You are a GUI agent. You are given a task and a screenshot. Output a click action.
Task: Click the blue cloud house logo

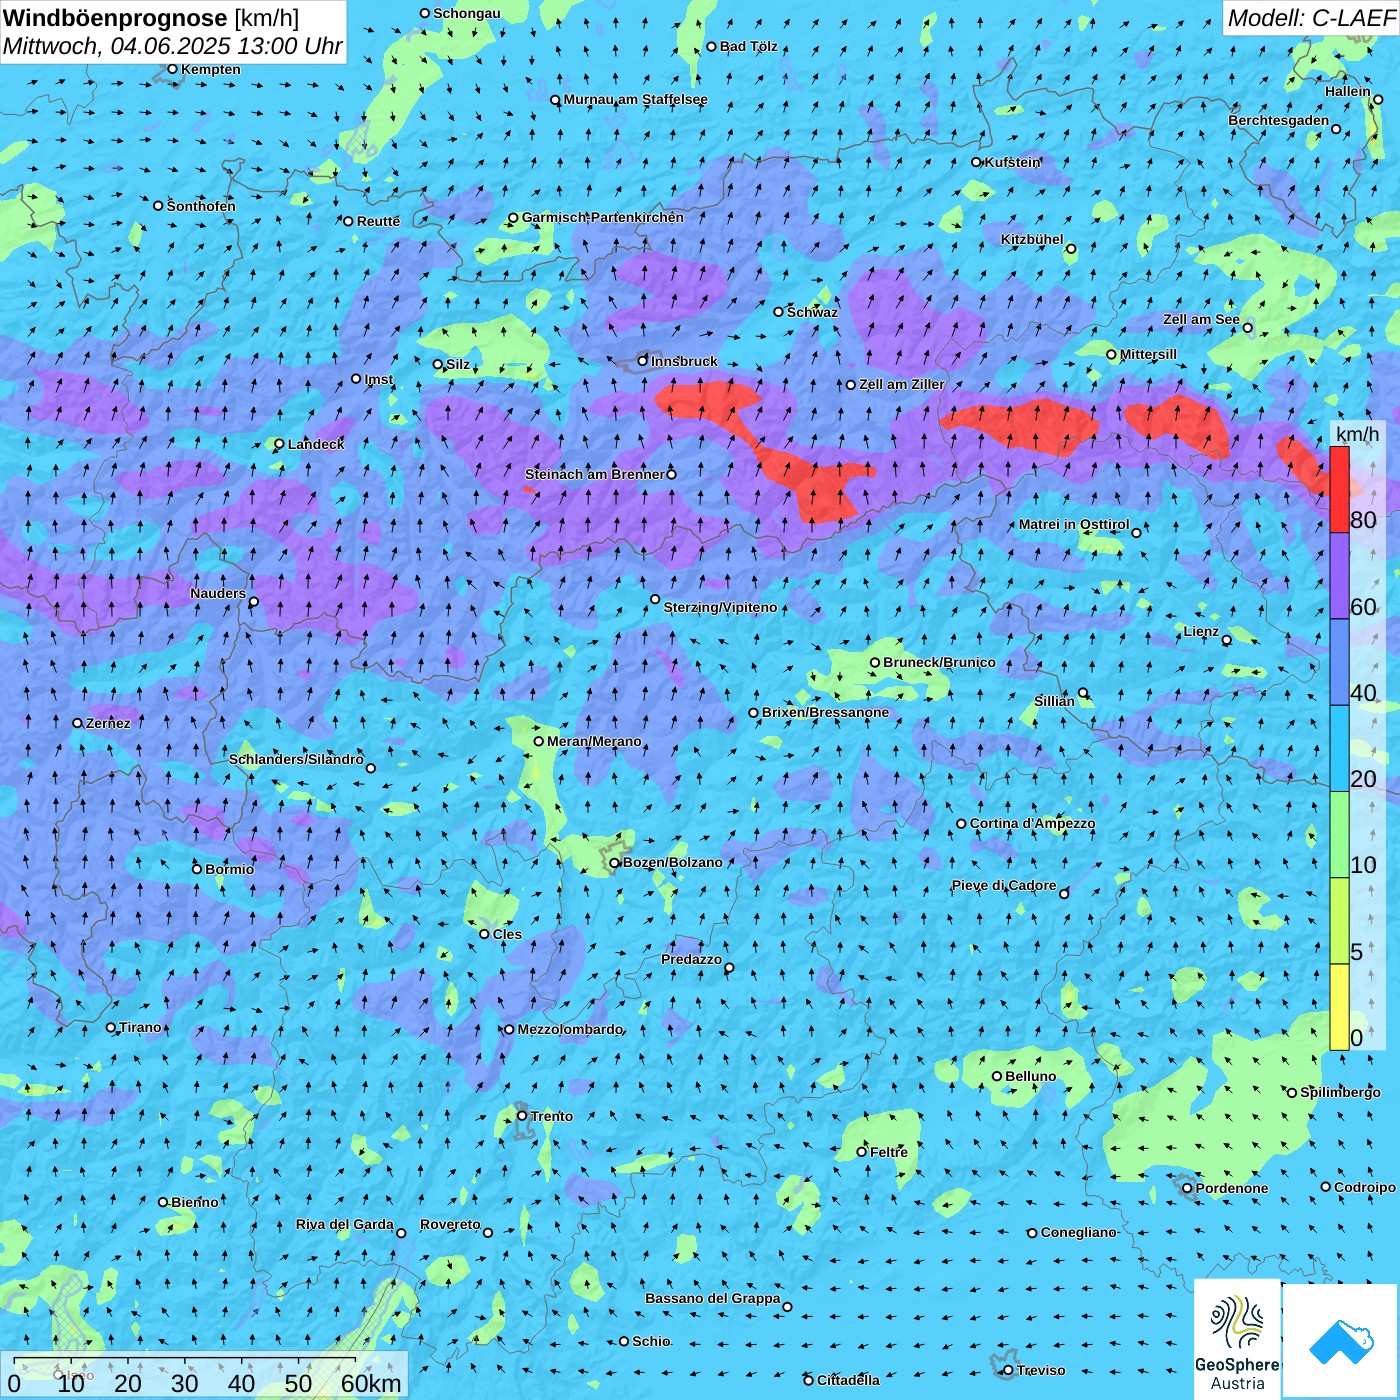[1341, 1342]
